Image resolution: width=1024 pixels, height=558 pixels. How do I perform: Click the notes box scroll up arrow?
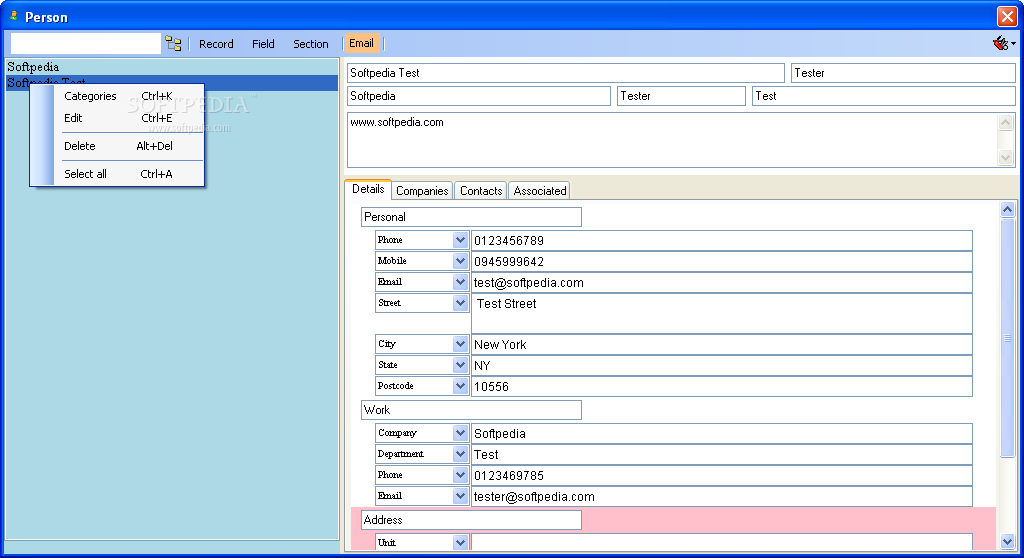click(x=1006, y=122)
